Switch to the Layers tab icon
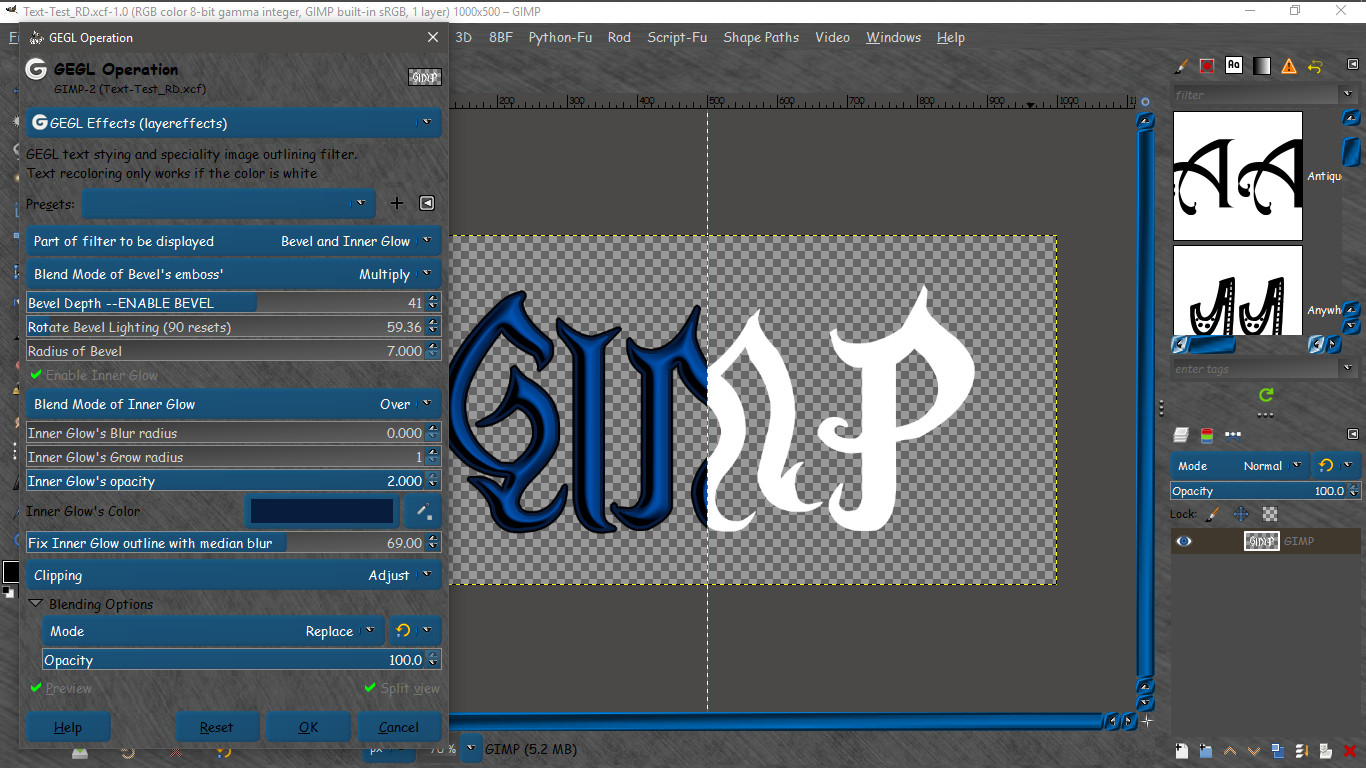Screen dimensions: 1366x768 (1181, 435)
